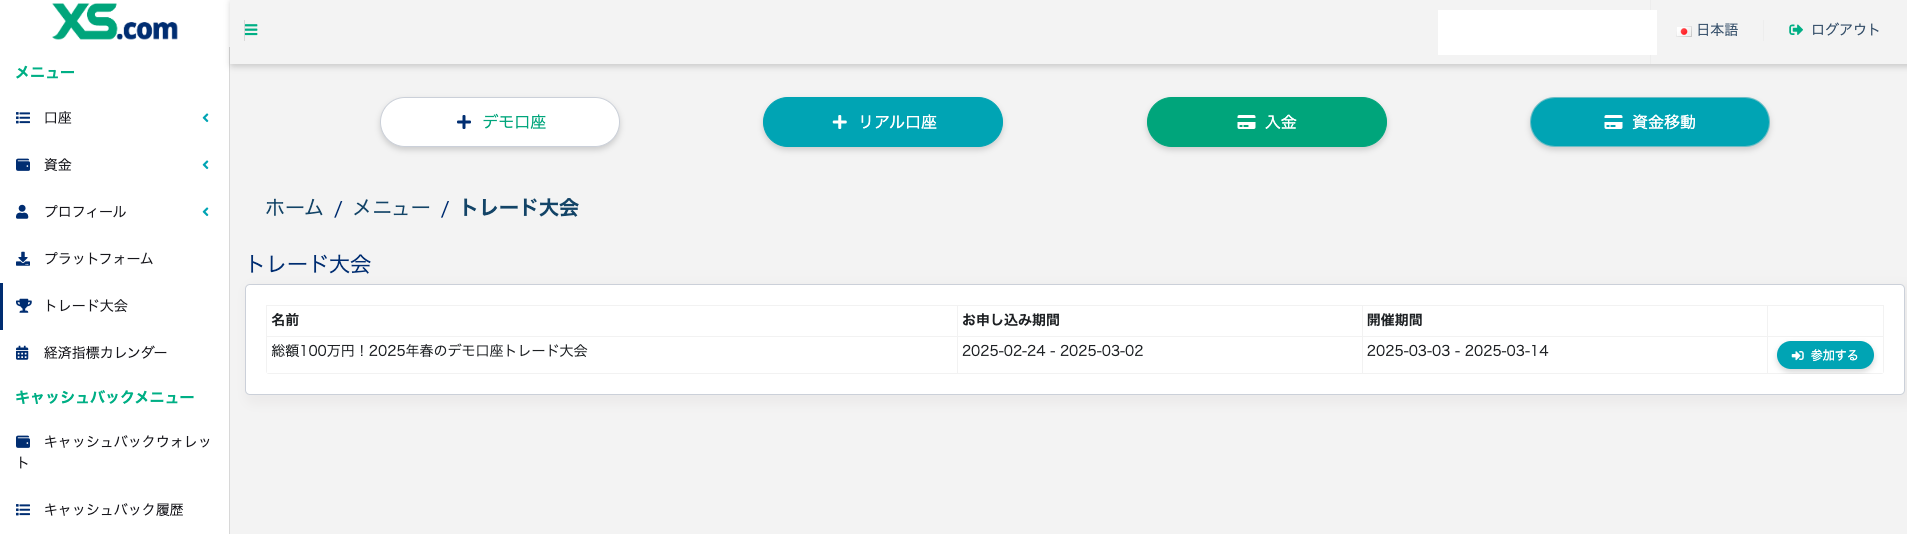The image size is (1907, 534).
Task: Expand the プロフィール submenu chevron
Action: pyautogui.click(x=206, y=212)
